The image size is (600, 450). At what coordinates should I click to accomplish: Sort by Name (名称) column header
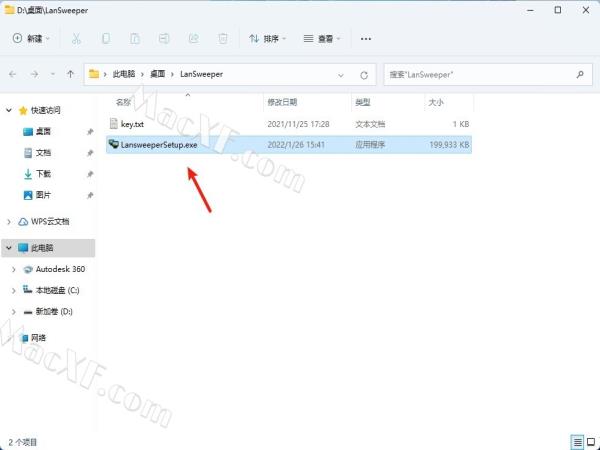pyautogui.click(x=124, y=102)
